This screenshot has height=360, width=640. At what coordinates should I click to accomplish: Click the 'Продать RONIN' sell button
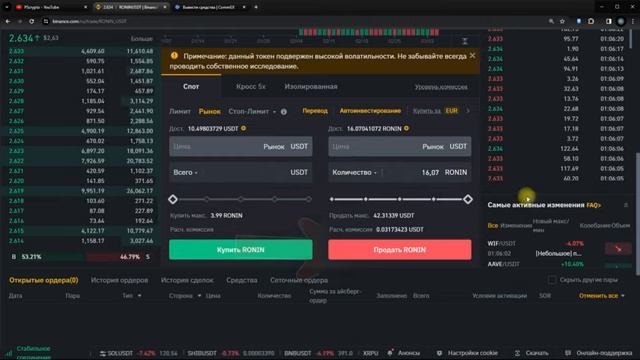(400, 249)
